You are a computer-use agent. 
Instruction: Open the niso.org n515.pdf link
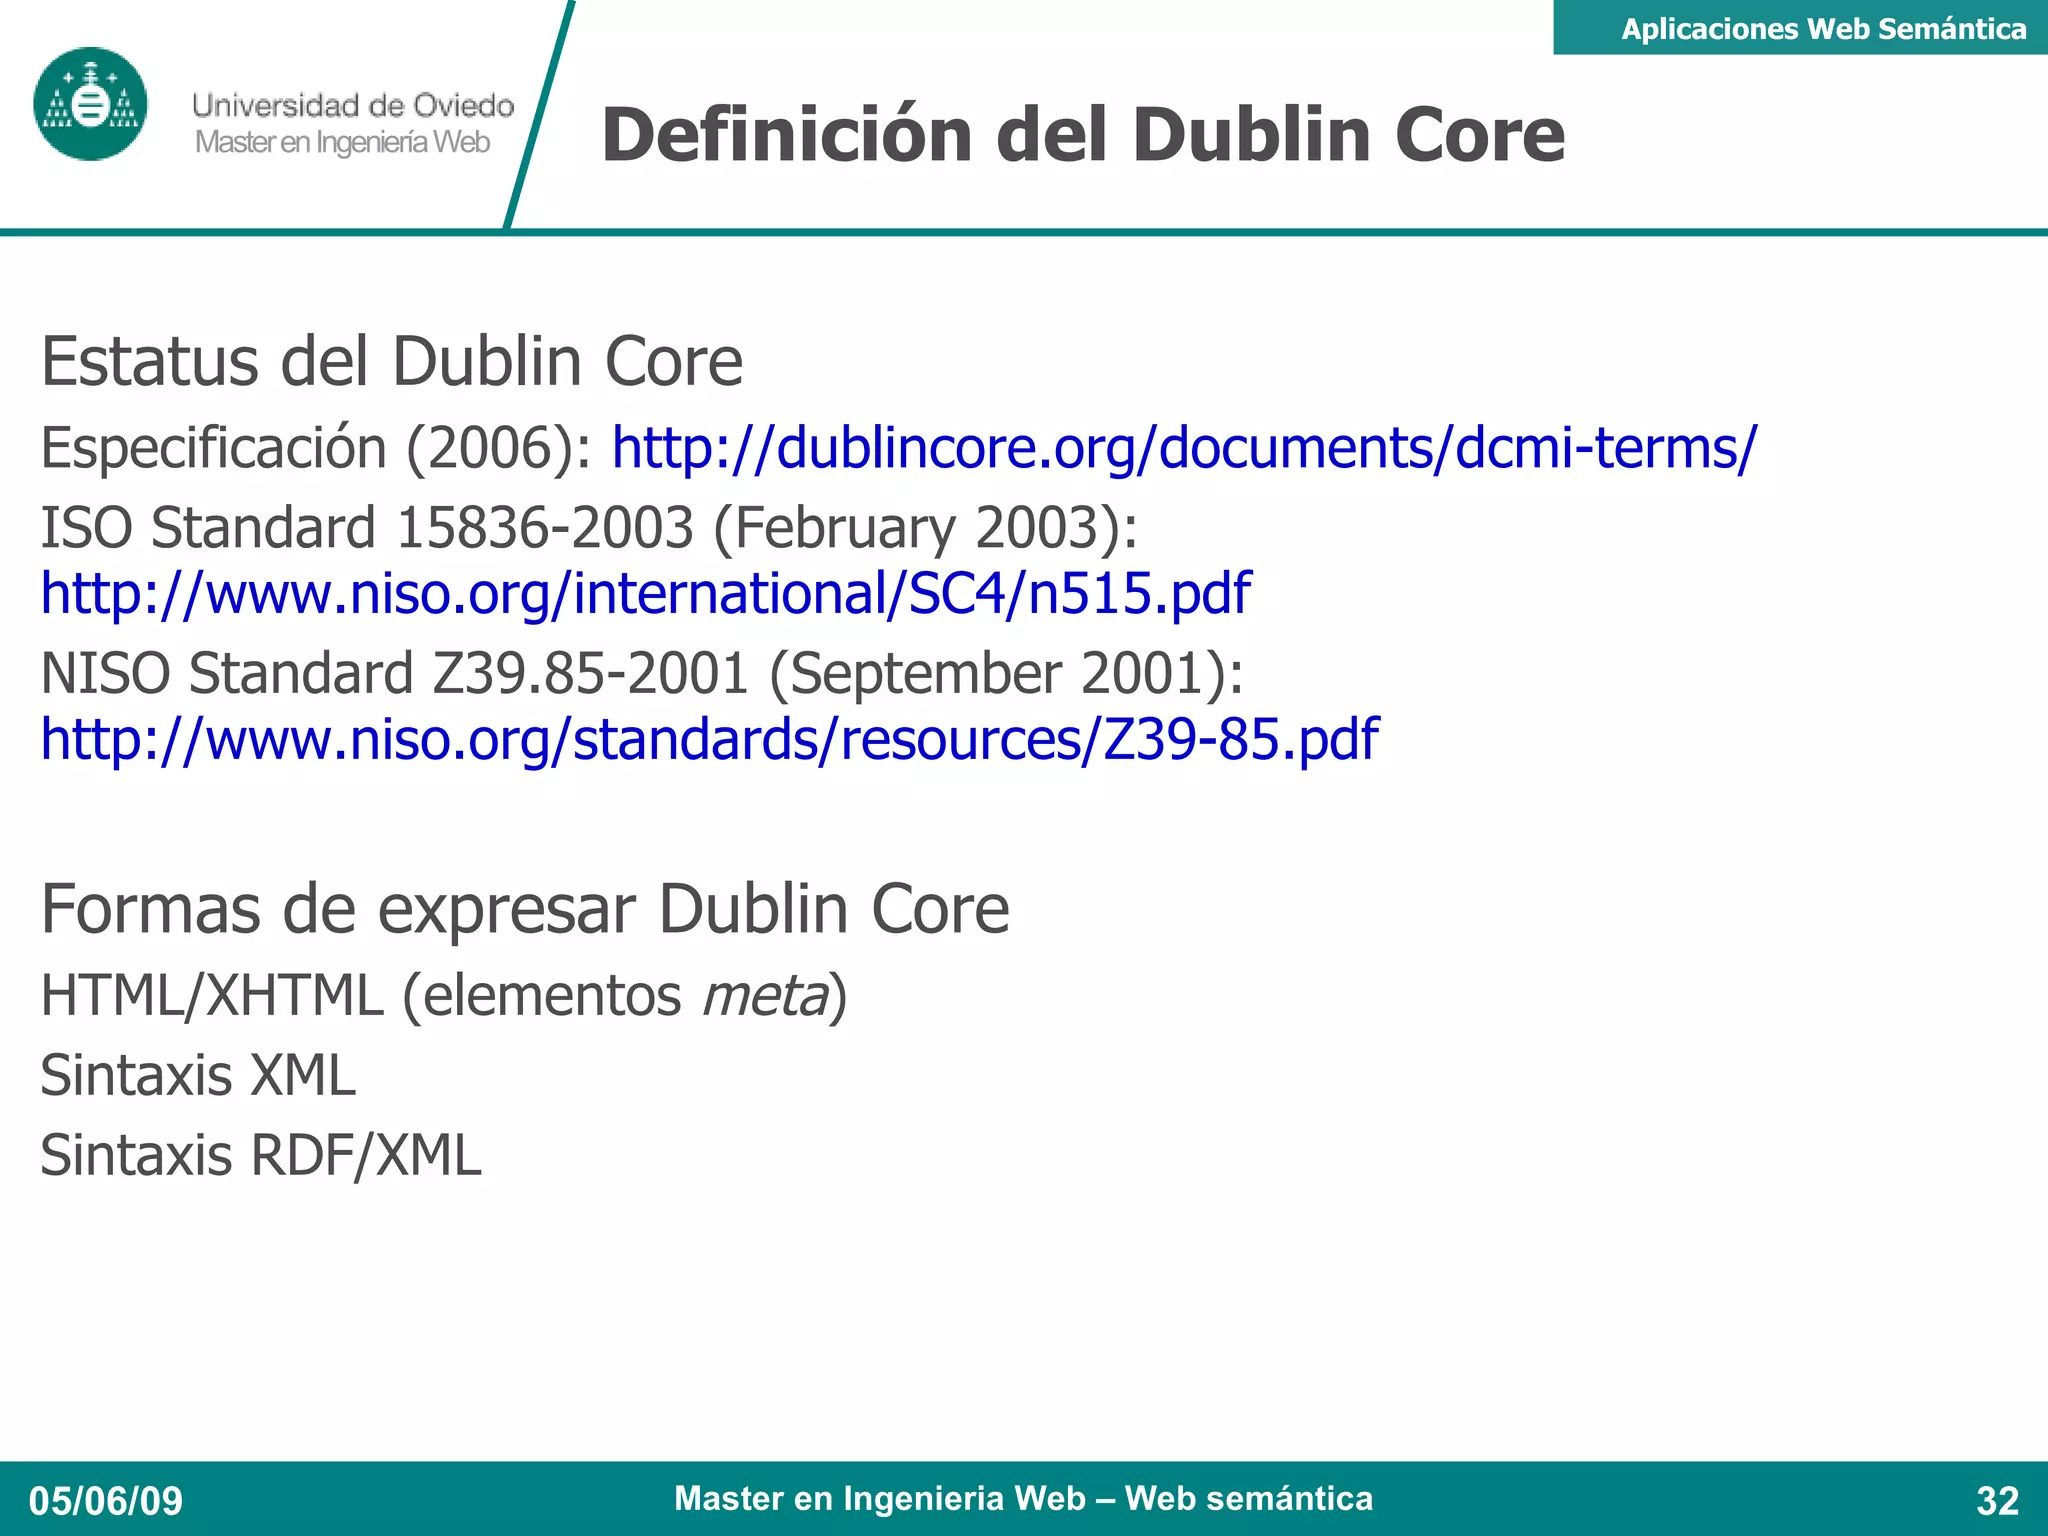pyautogui.click(x=645, y=593)
